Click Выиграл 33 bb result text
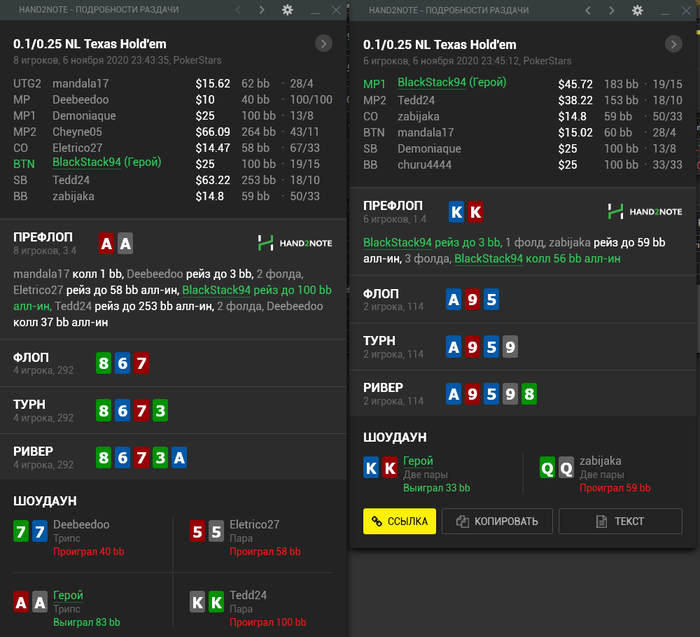Screen dimensions: 700x637 coord(437,488)
